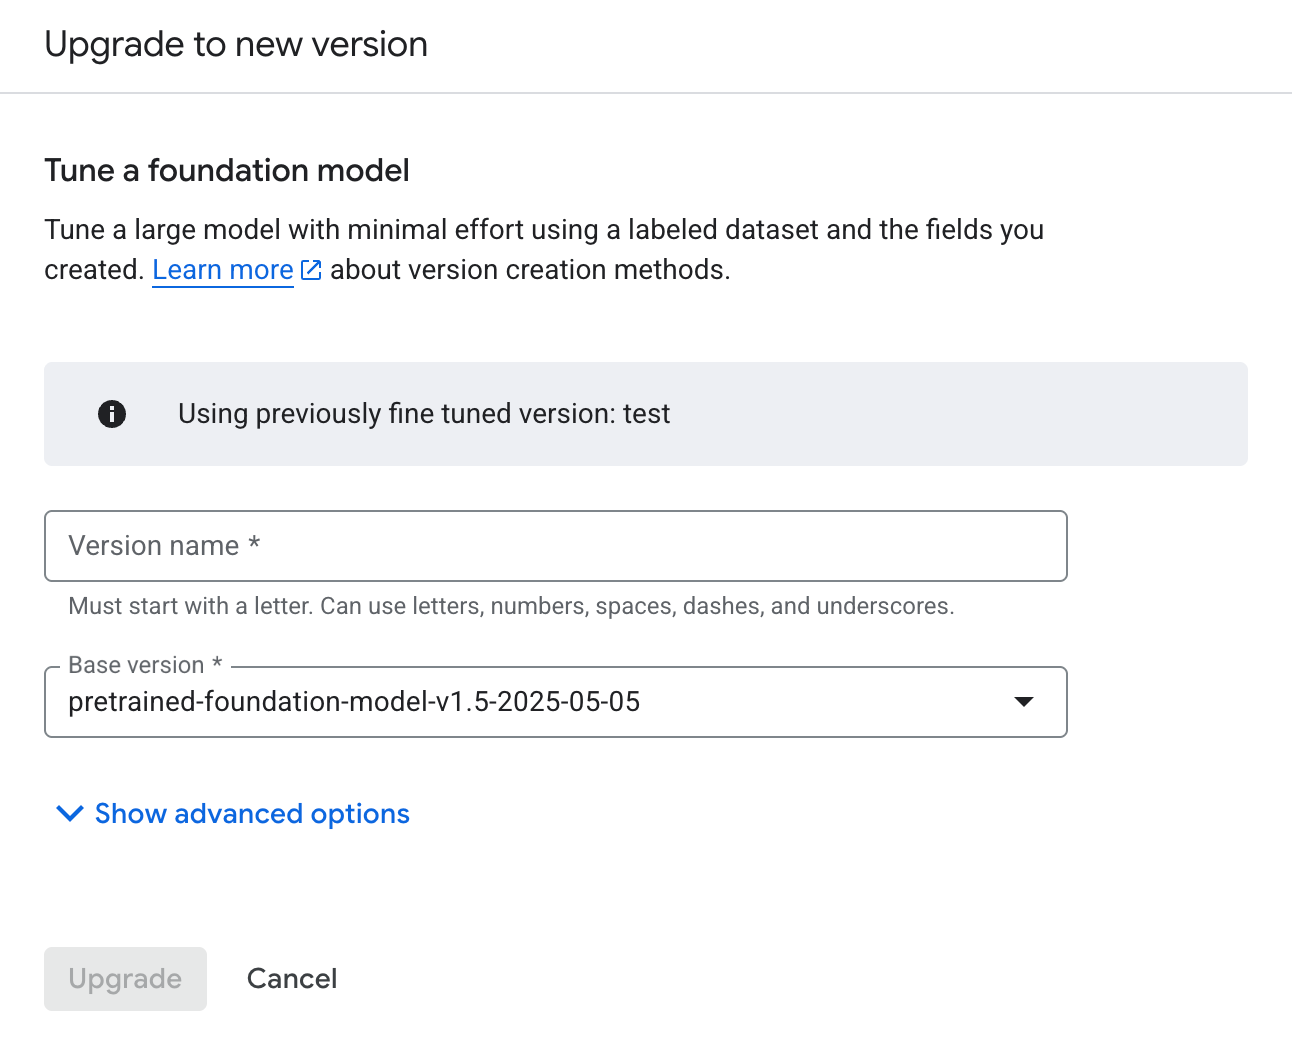Screen dimensions: 1292x1058
Task: Click the Version name placeholder label
Action: tap(164, 546)
